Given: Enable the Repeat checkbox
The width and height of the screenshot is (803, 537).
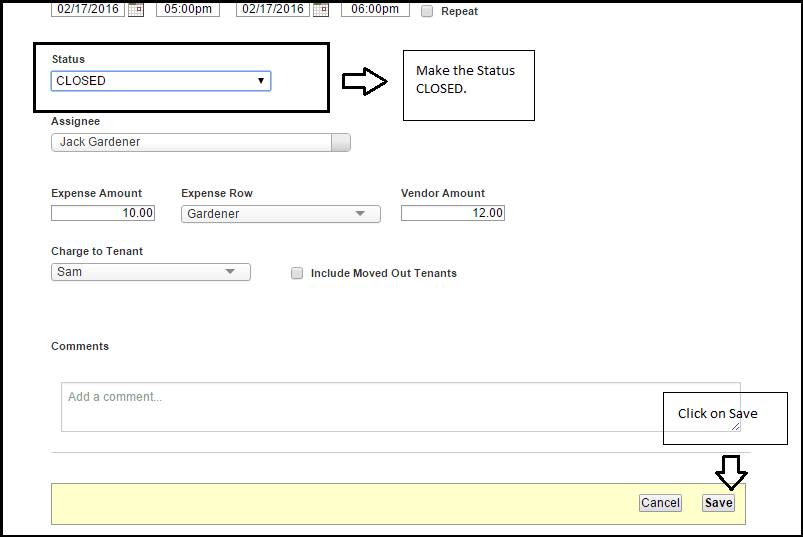Looking at the screenshot, I should [427, 12].
